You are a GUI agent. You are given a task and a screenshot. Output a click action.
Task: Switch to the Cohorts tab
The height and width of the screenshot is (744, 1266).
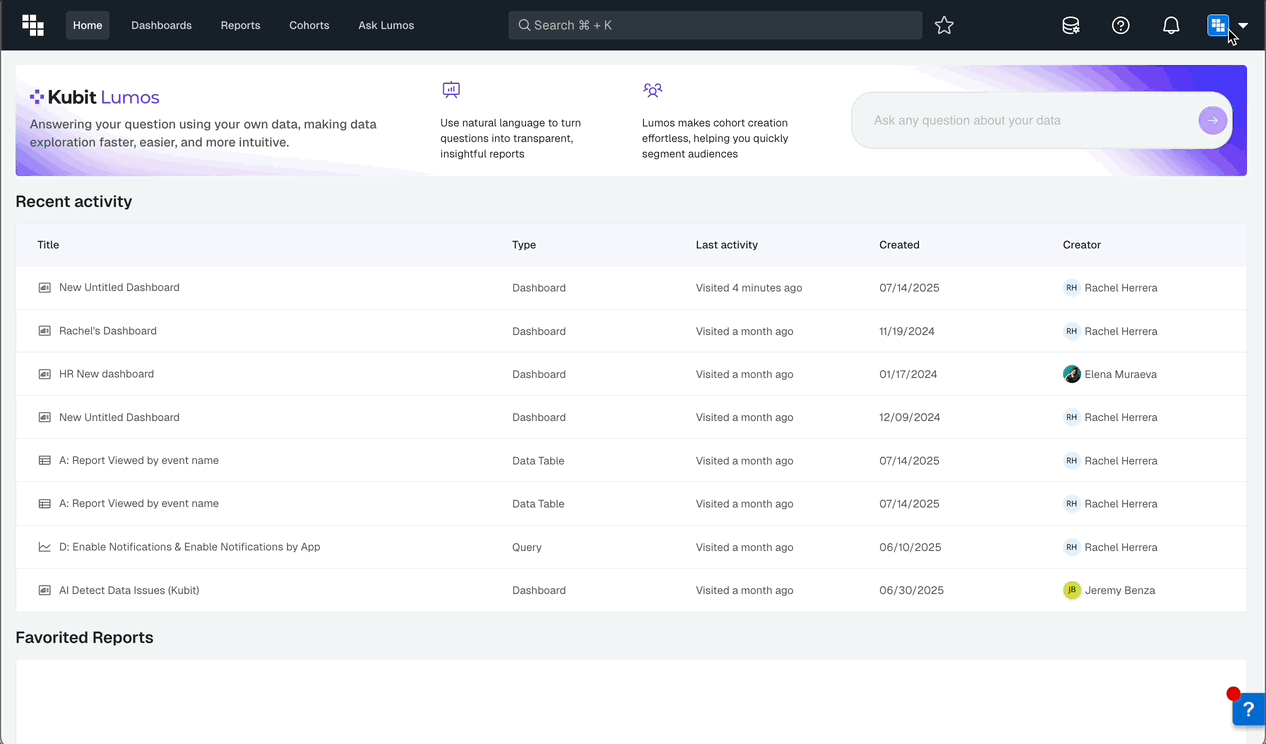tap(309, 25)
